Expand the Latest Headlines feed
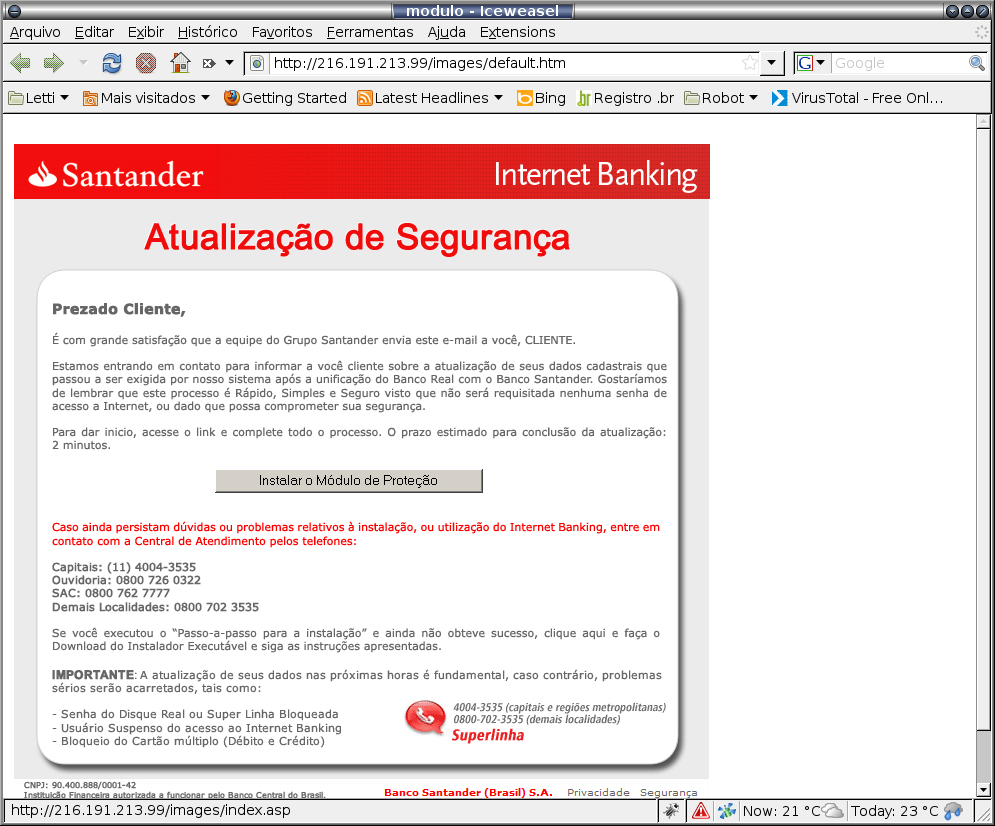 click(430, 98)
